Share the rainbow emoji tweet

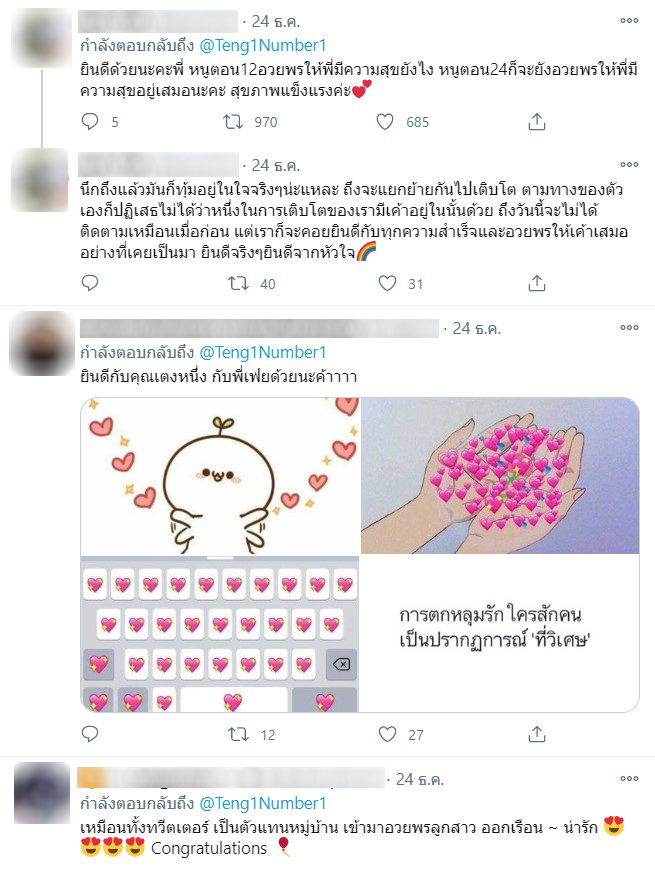536,283
